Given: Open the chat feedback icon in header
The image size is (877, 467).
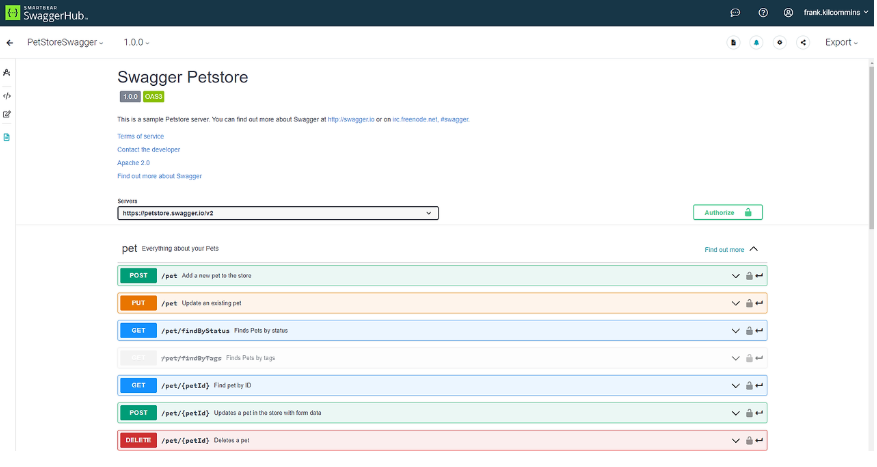Looking at the screenshot, I should click(735, 12).
